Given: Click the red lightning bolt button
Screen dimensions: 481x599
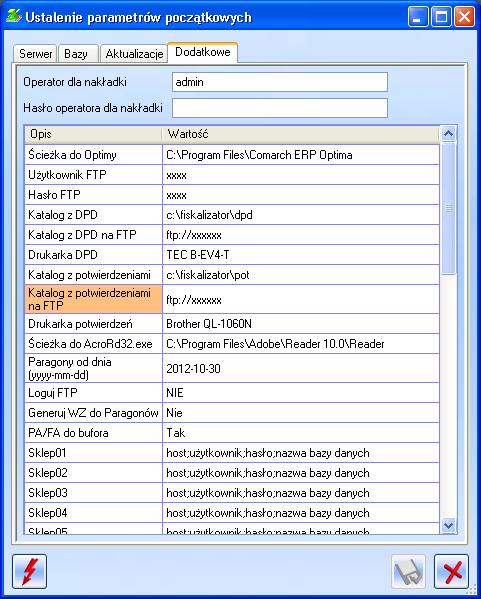Looking at the screenshot, I should (29, 572).
